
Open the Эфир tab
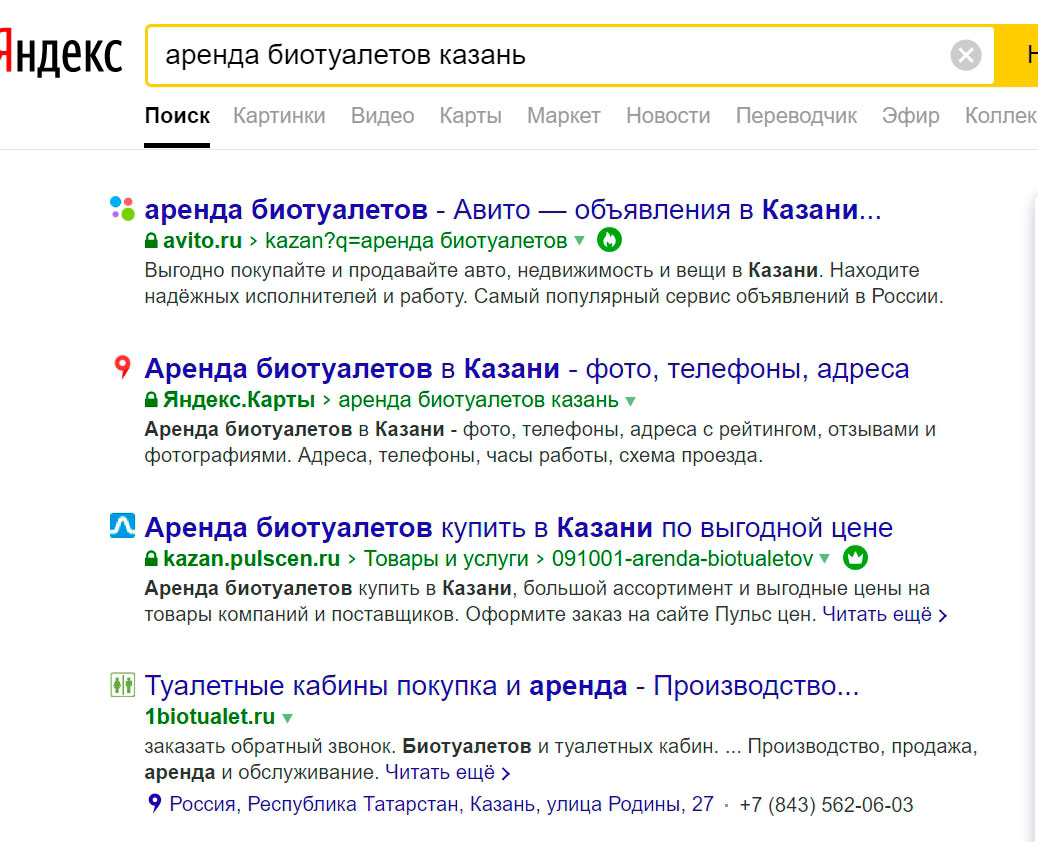910,116
